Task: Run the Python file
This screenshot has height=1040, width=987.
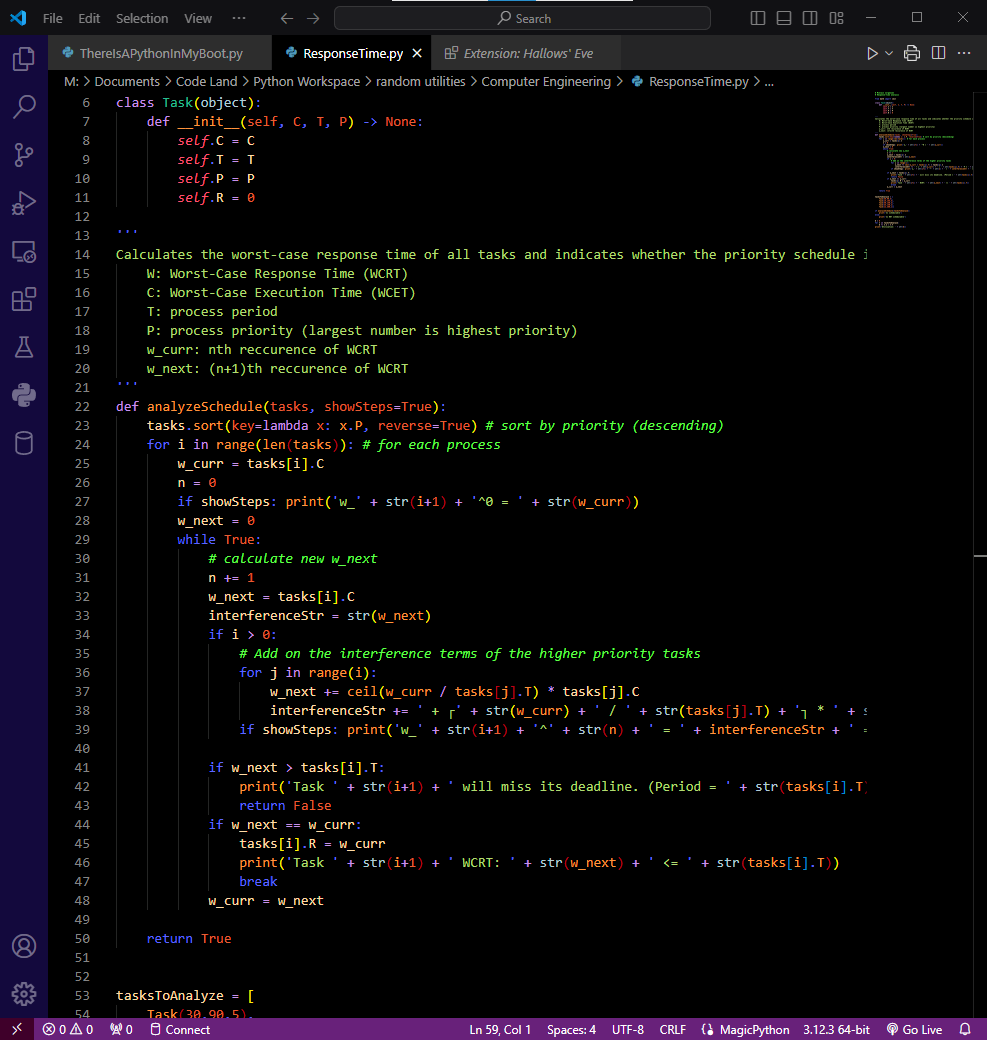Action: (872, 53)
